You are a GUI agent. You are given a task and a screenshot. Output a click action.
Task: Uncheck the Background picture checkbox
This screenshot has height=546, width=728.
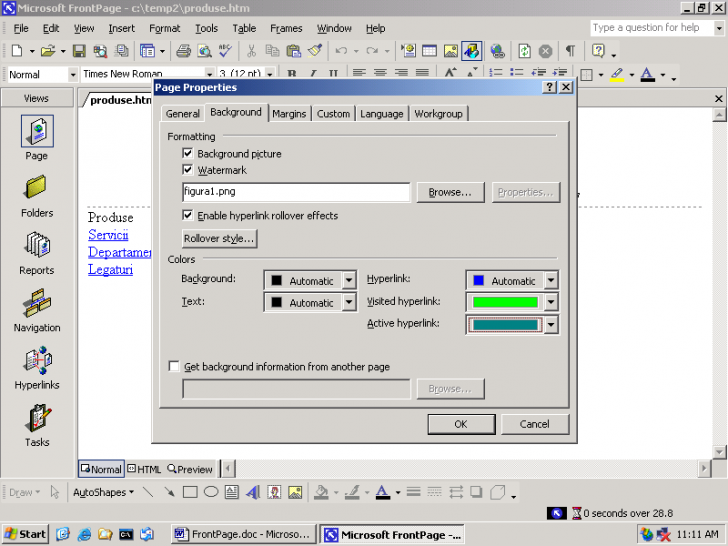188,154
